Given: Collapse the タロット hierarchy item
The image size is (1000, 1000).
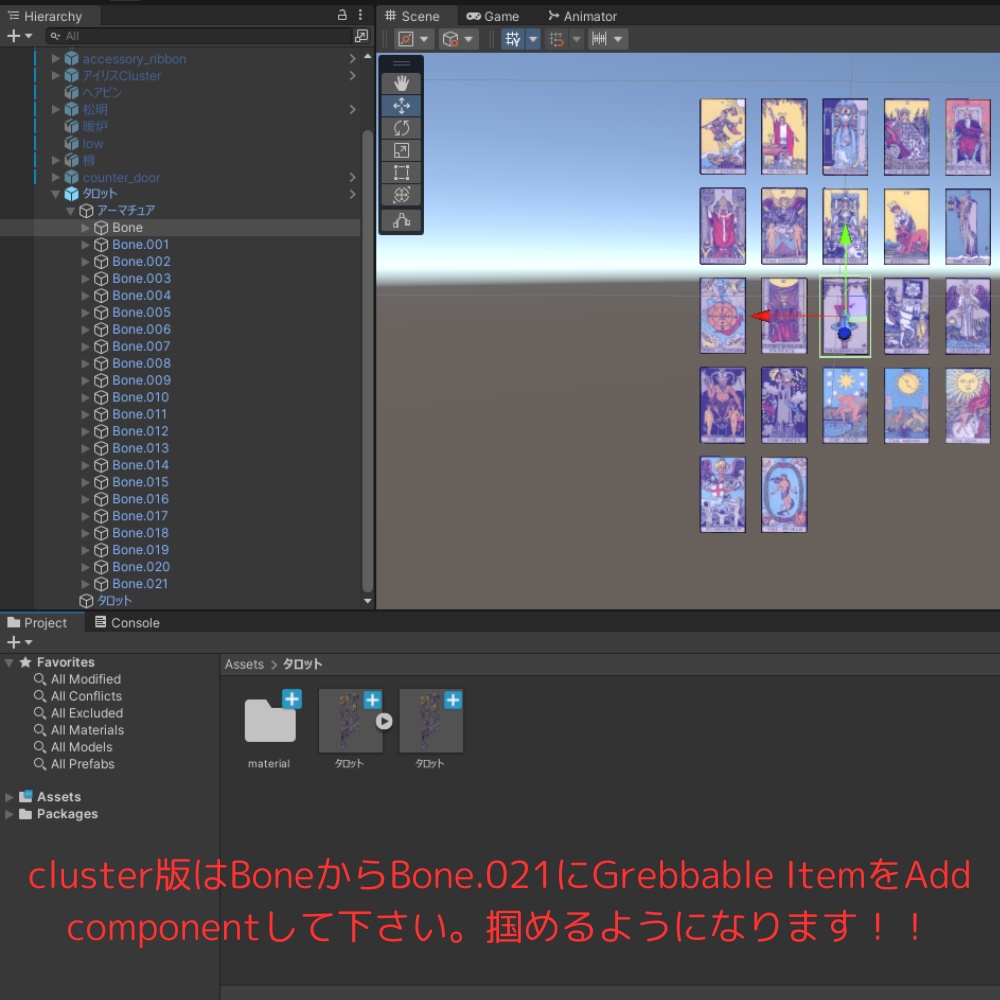Looking at the screenshot, I should pyautogui.click(x=56, y=194).
